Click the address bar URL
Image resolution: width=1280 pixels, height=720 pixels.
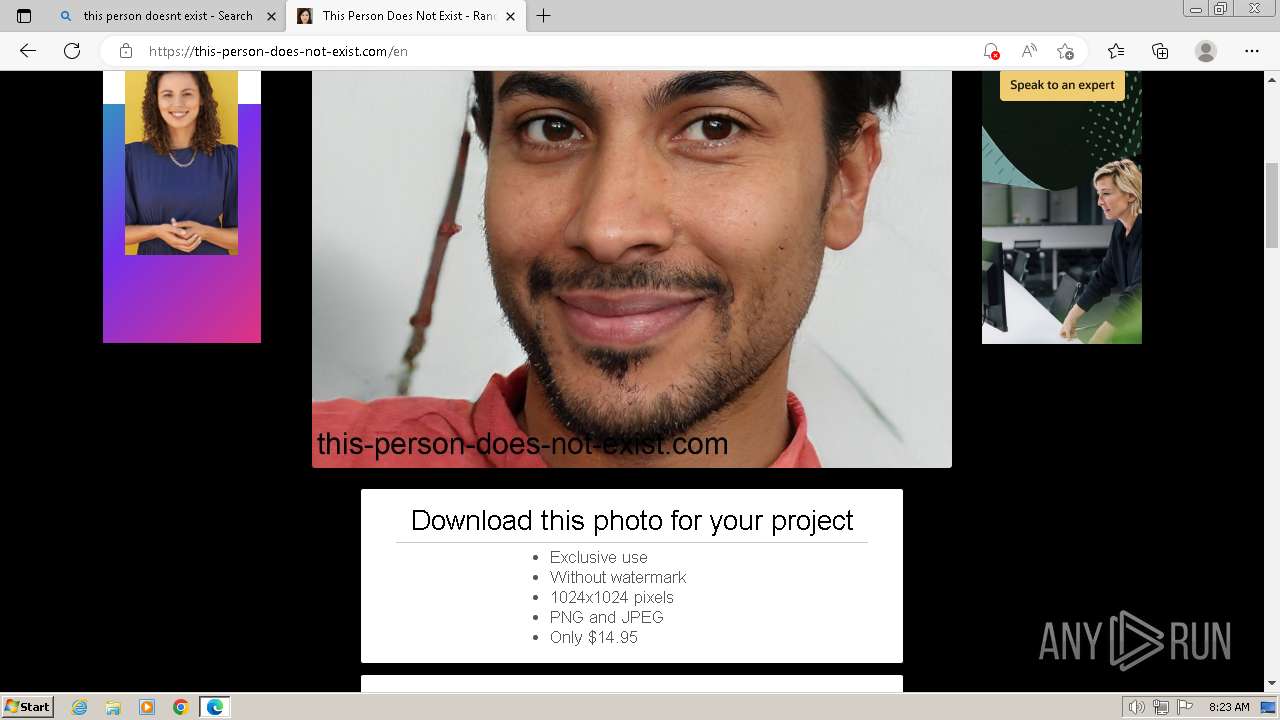point(278,51)
